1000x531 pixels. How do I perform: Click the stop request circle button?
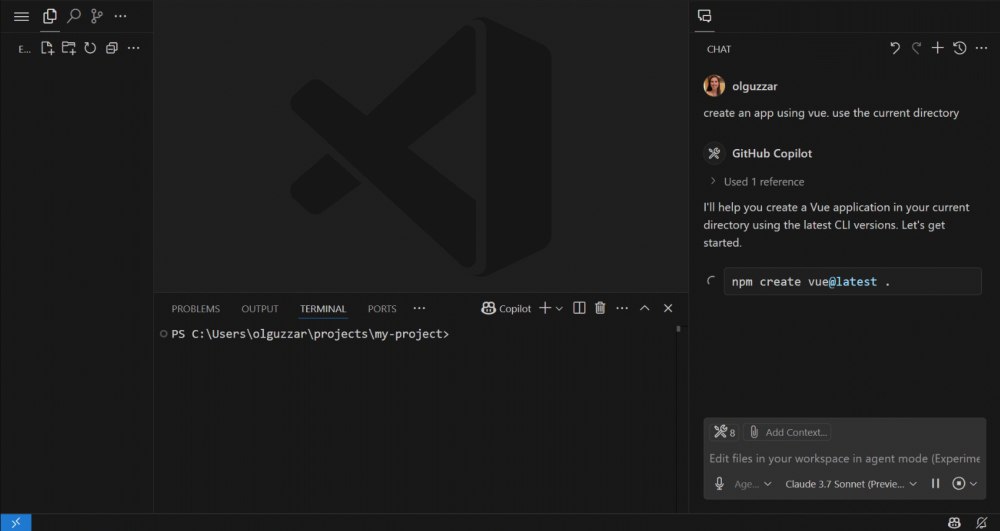(958, 484)
